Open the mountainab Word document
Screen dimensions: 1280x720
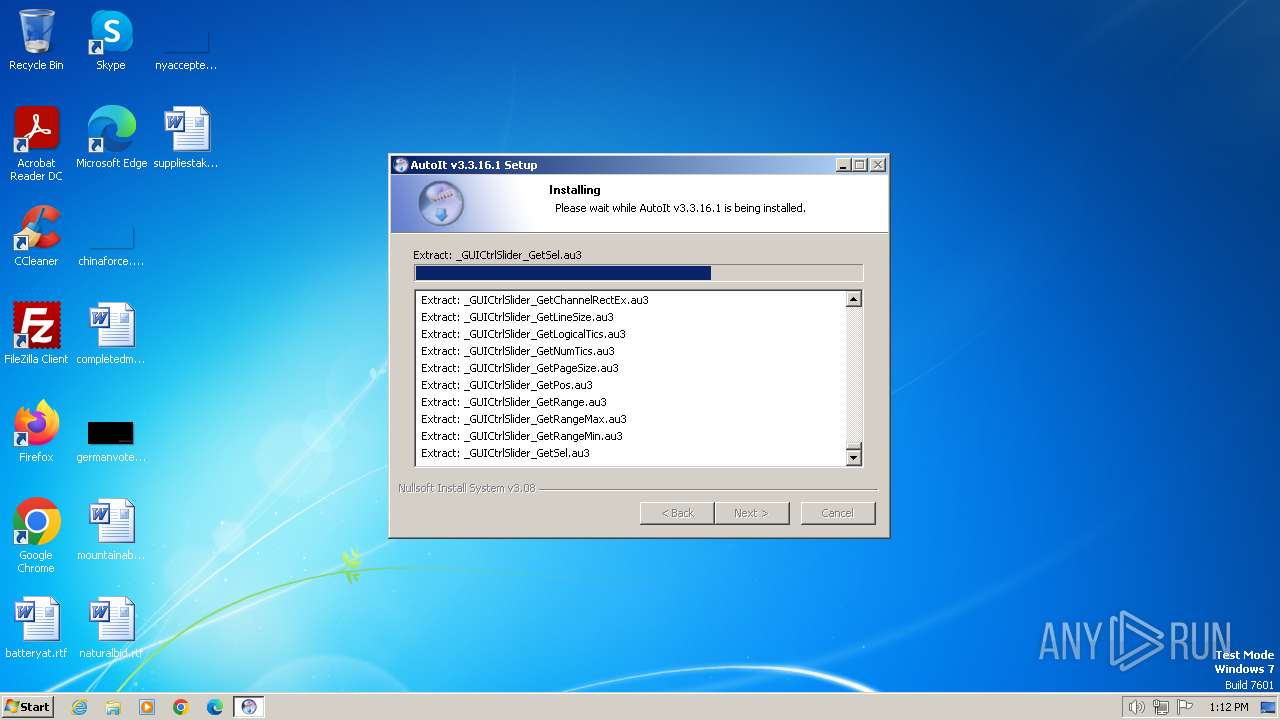[111, 530]
